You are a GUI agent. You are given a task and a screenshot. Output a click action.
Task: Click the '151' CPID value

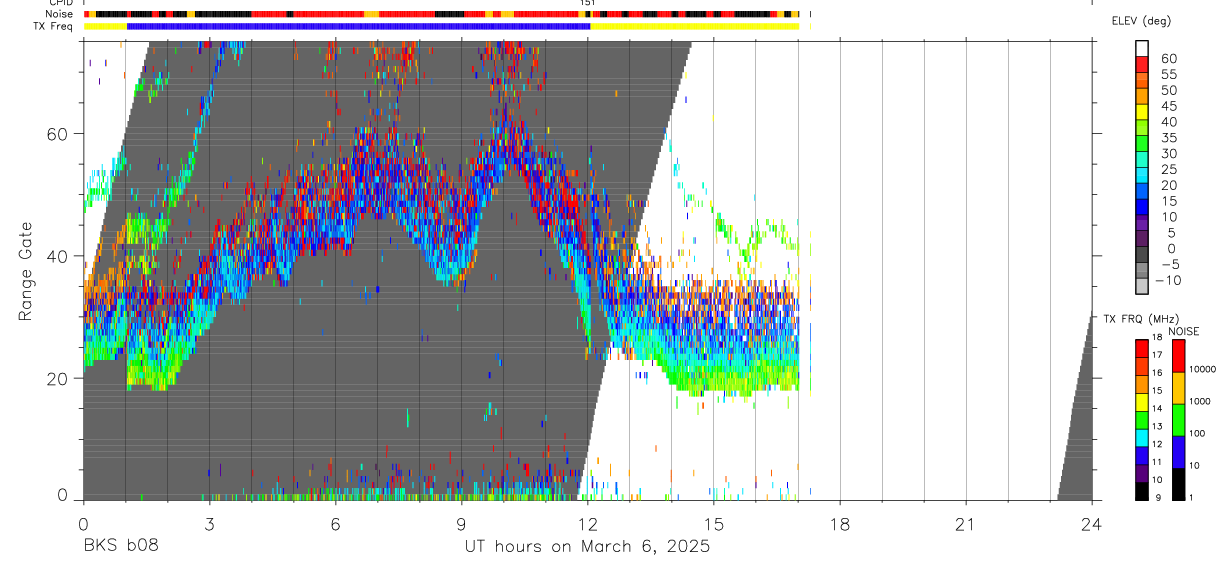tap(588, 3)
